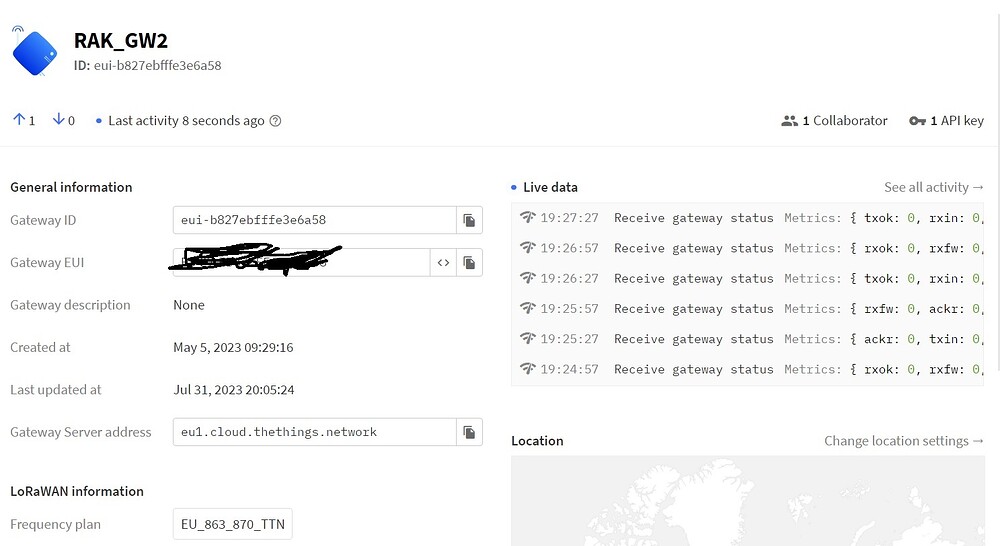Click the RAK_GW2 gateway title
Screen dimensions: 1000x546
(121, 41)
